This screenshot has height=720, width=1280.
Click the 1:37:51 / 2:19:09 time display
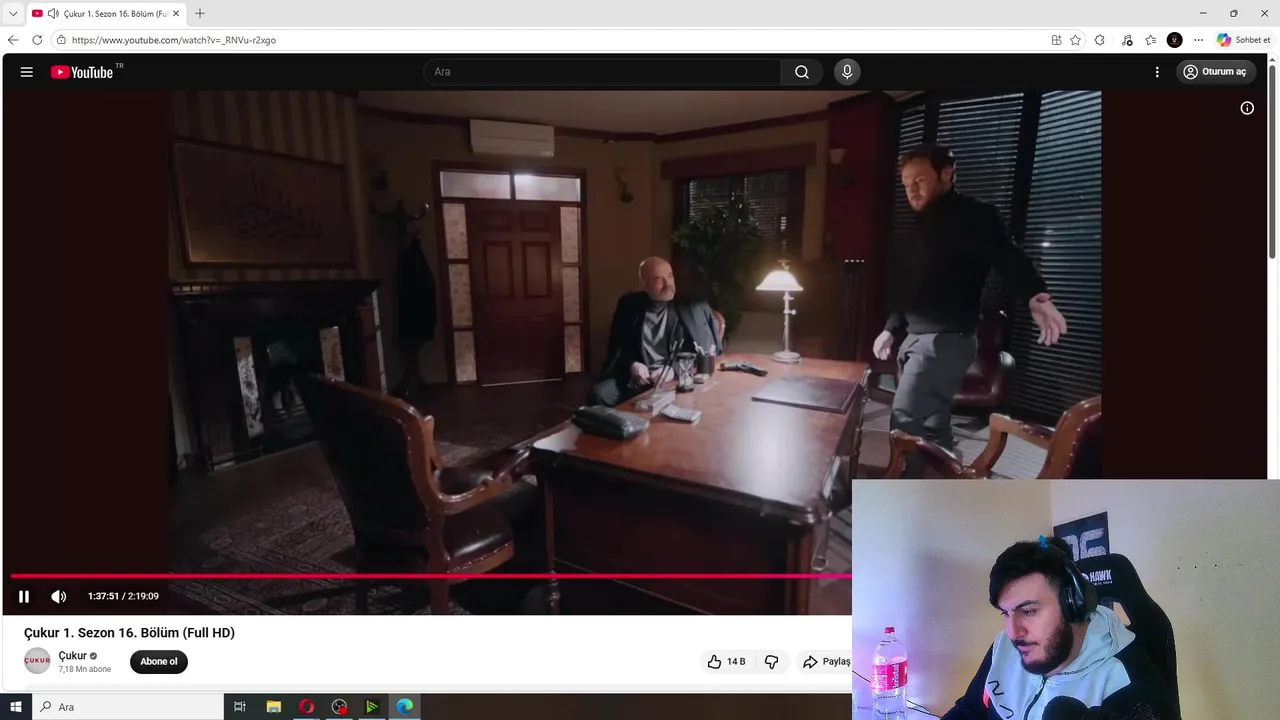[123, 596]
